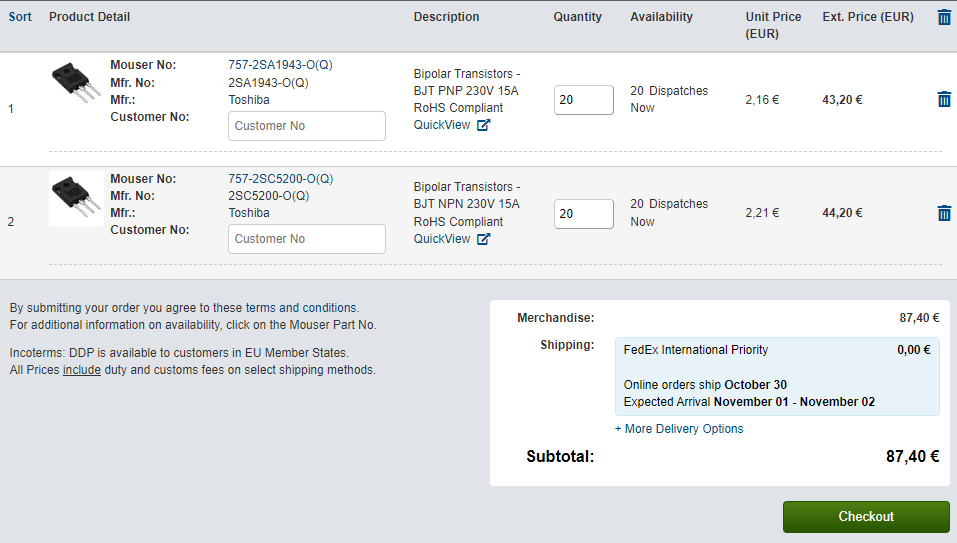Viewport: 957px width, 543px height.
Task: Sort cart items via Sort header
Action: [20, 17]
